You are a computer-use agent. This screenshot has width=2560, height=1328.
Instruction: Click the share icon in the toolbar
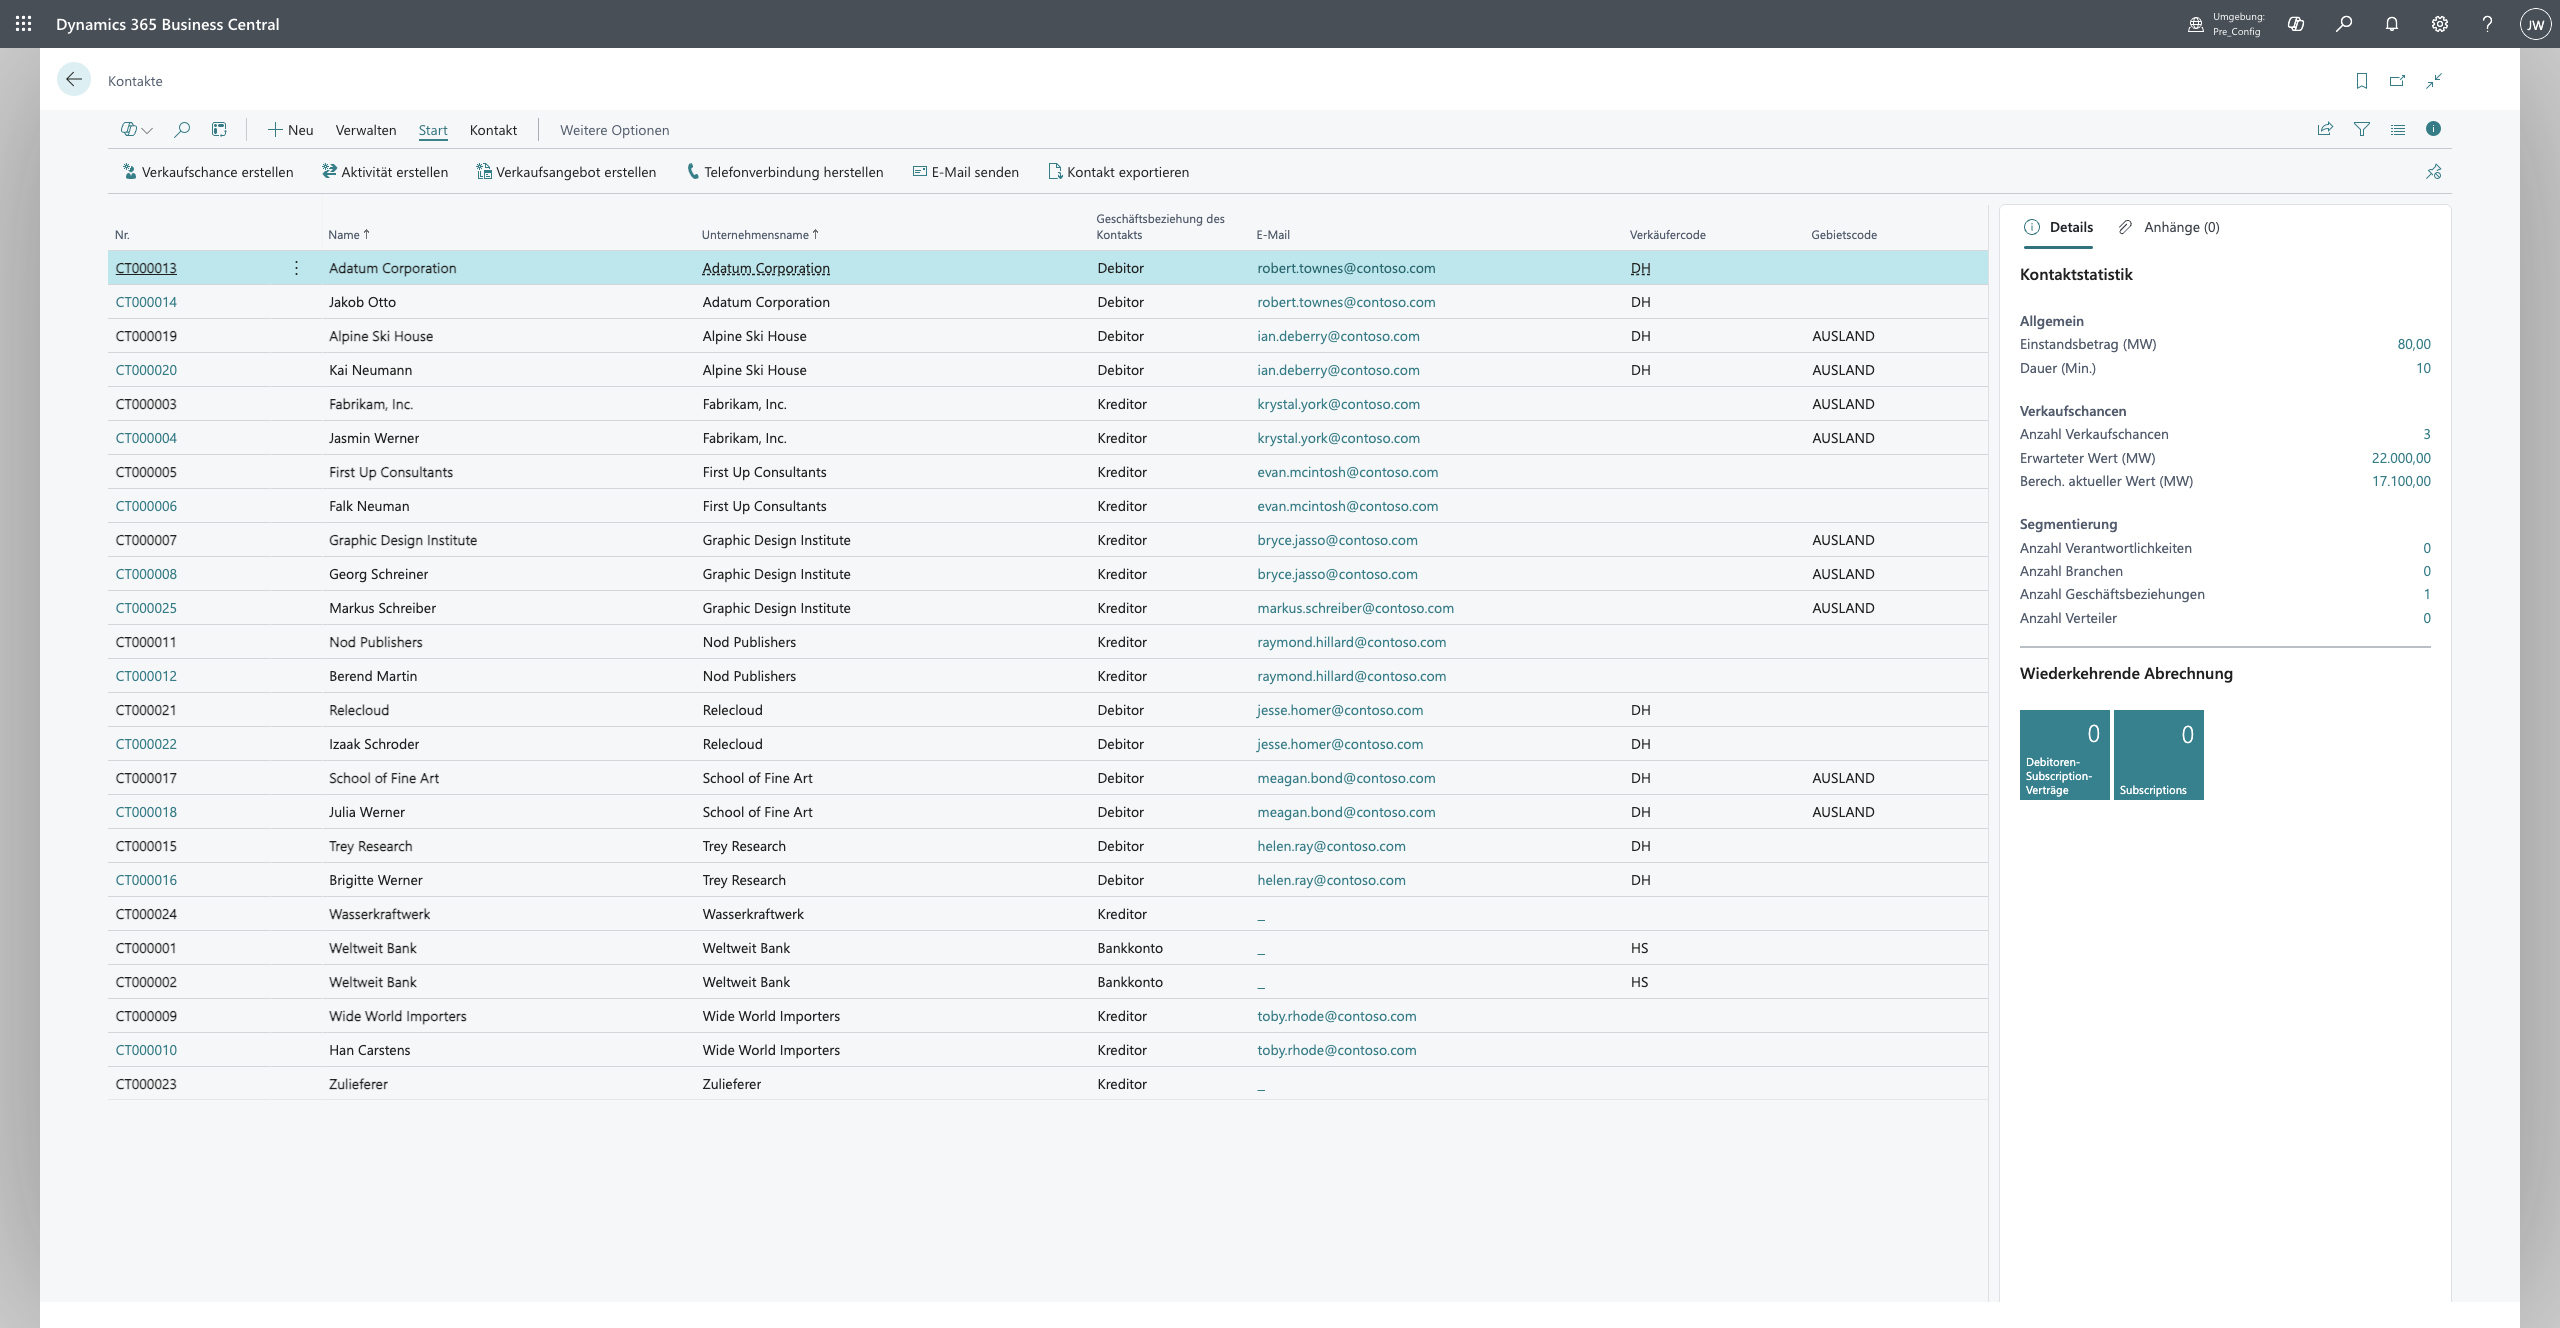pyautogui.click(x=2325, y=129)
